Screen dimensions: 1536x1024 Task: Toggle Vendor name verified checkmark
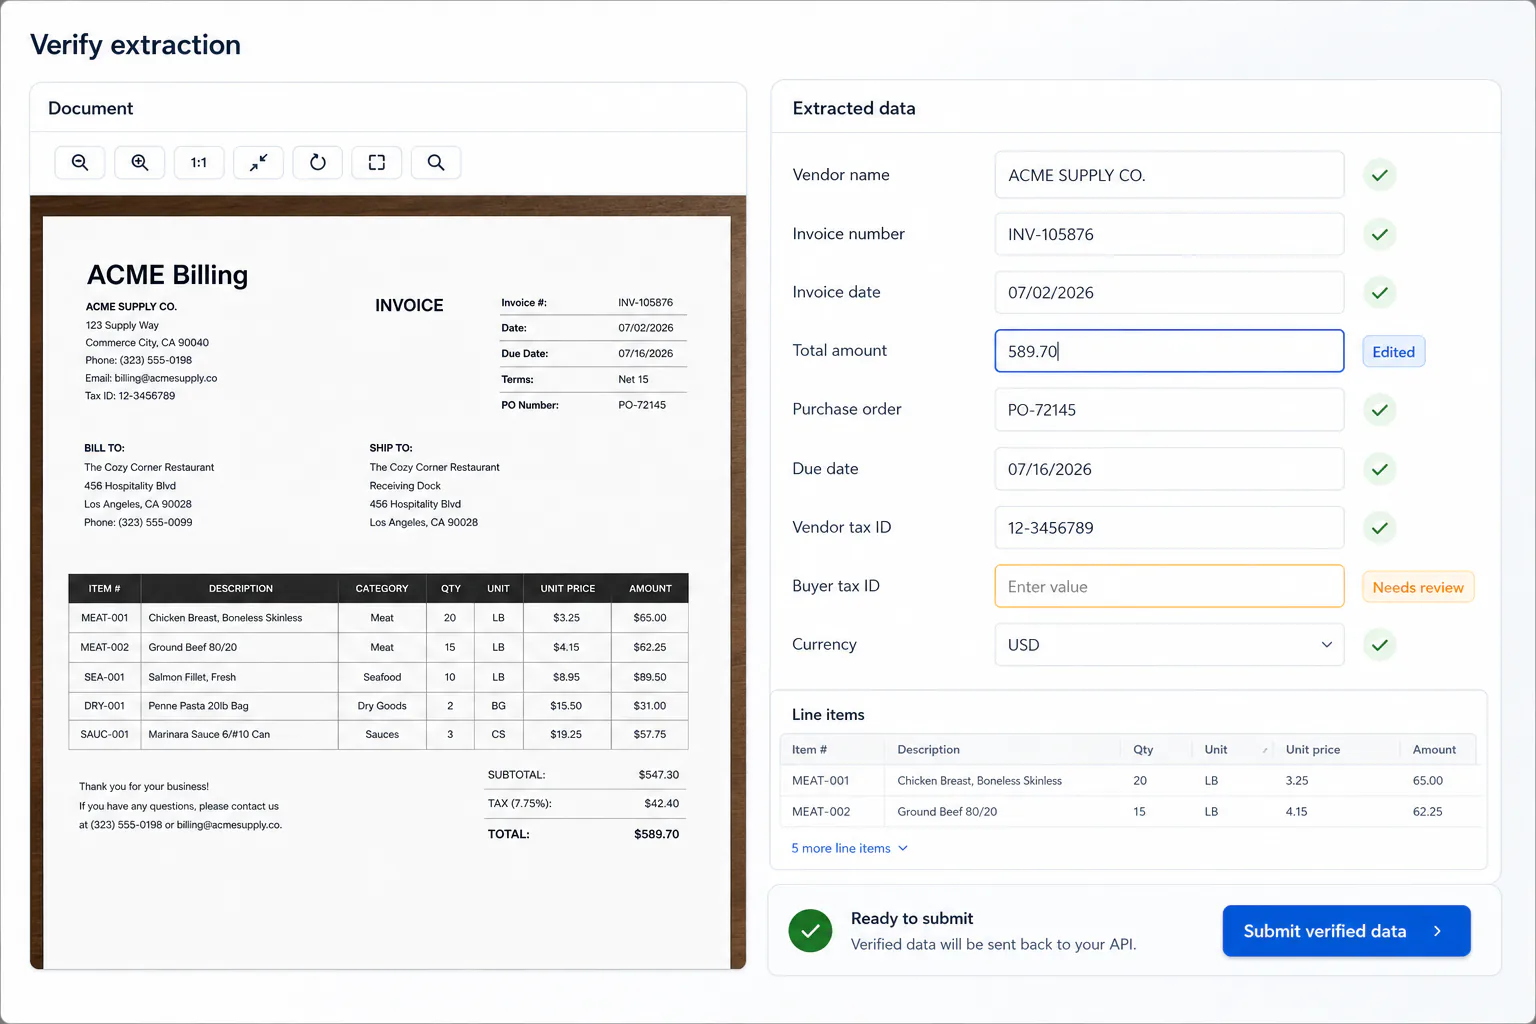point(1380,175)
